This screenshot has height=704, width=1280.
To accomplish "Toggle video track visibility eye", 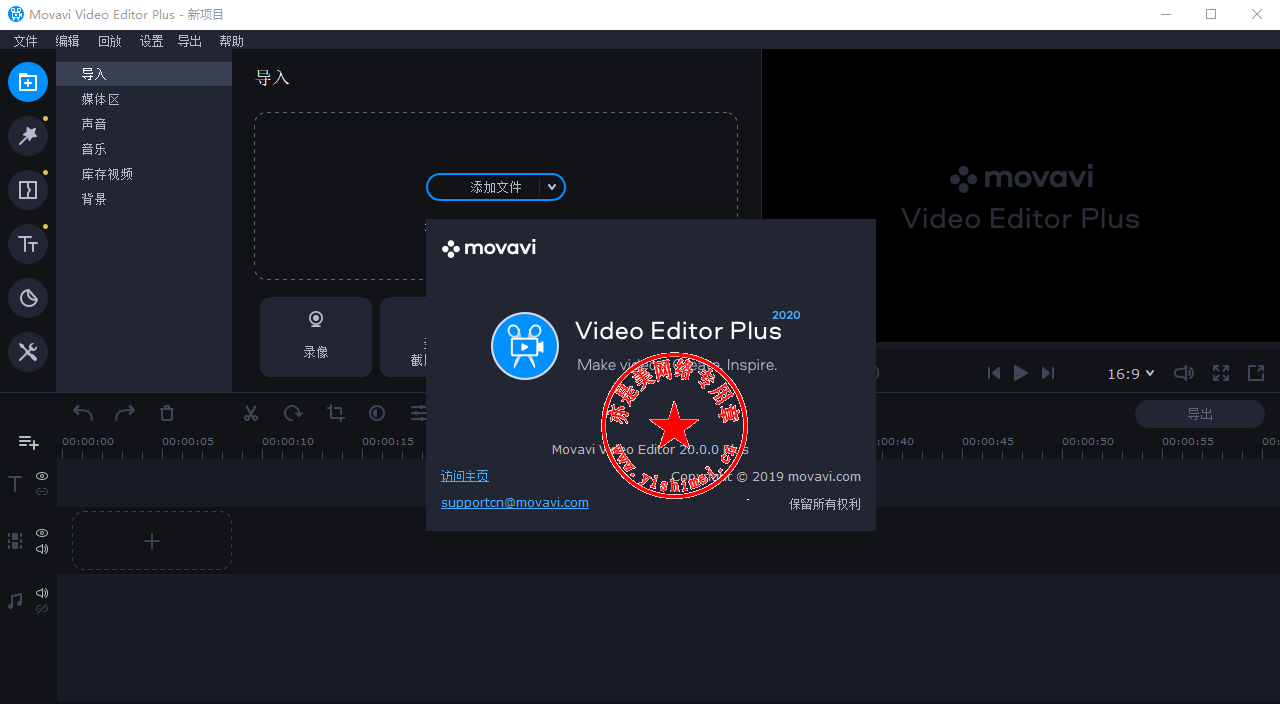I will point(42,534).
